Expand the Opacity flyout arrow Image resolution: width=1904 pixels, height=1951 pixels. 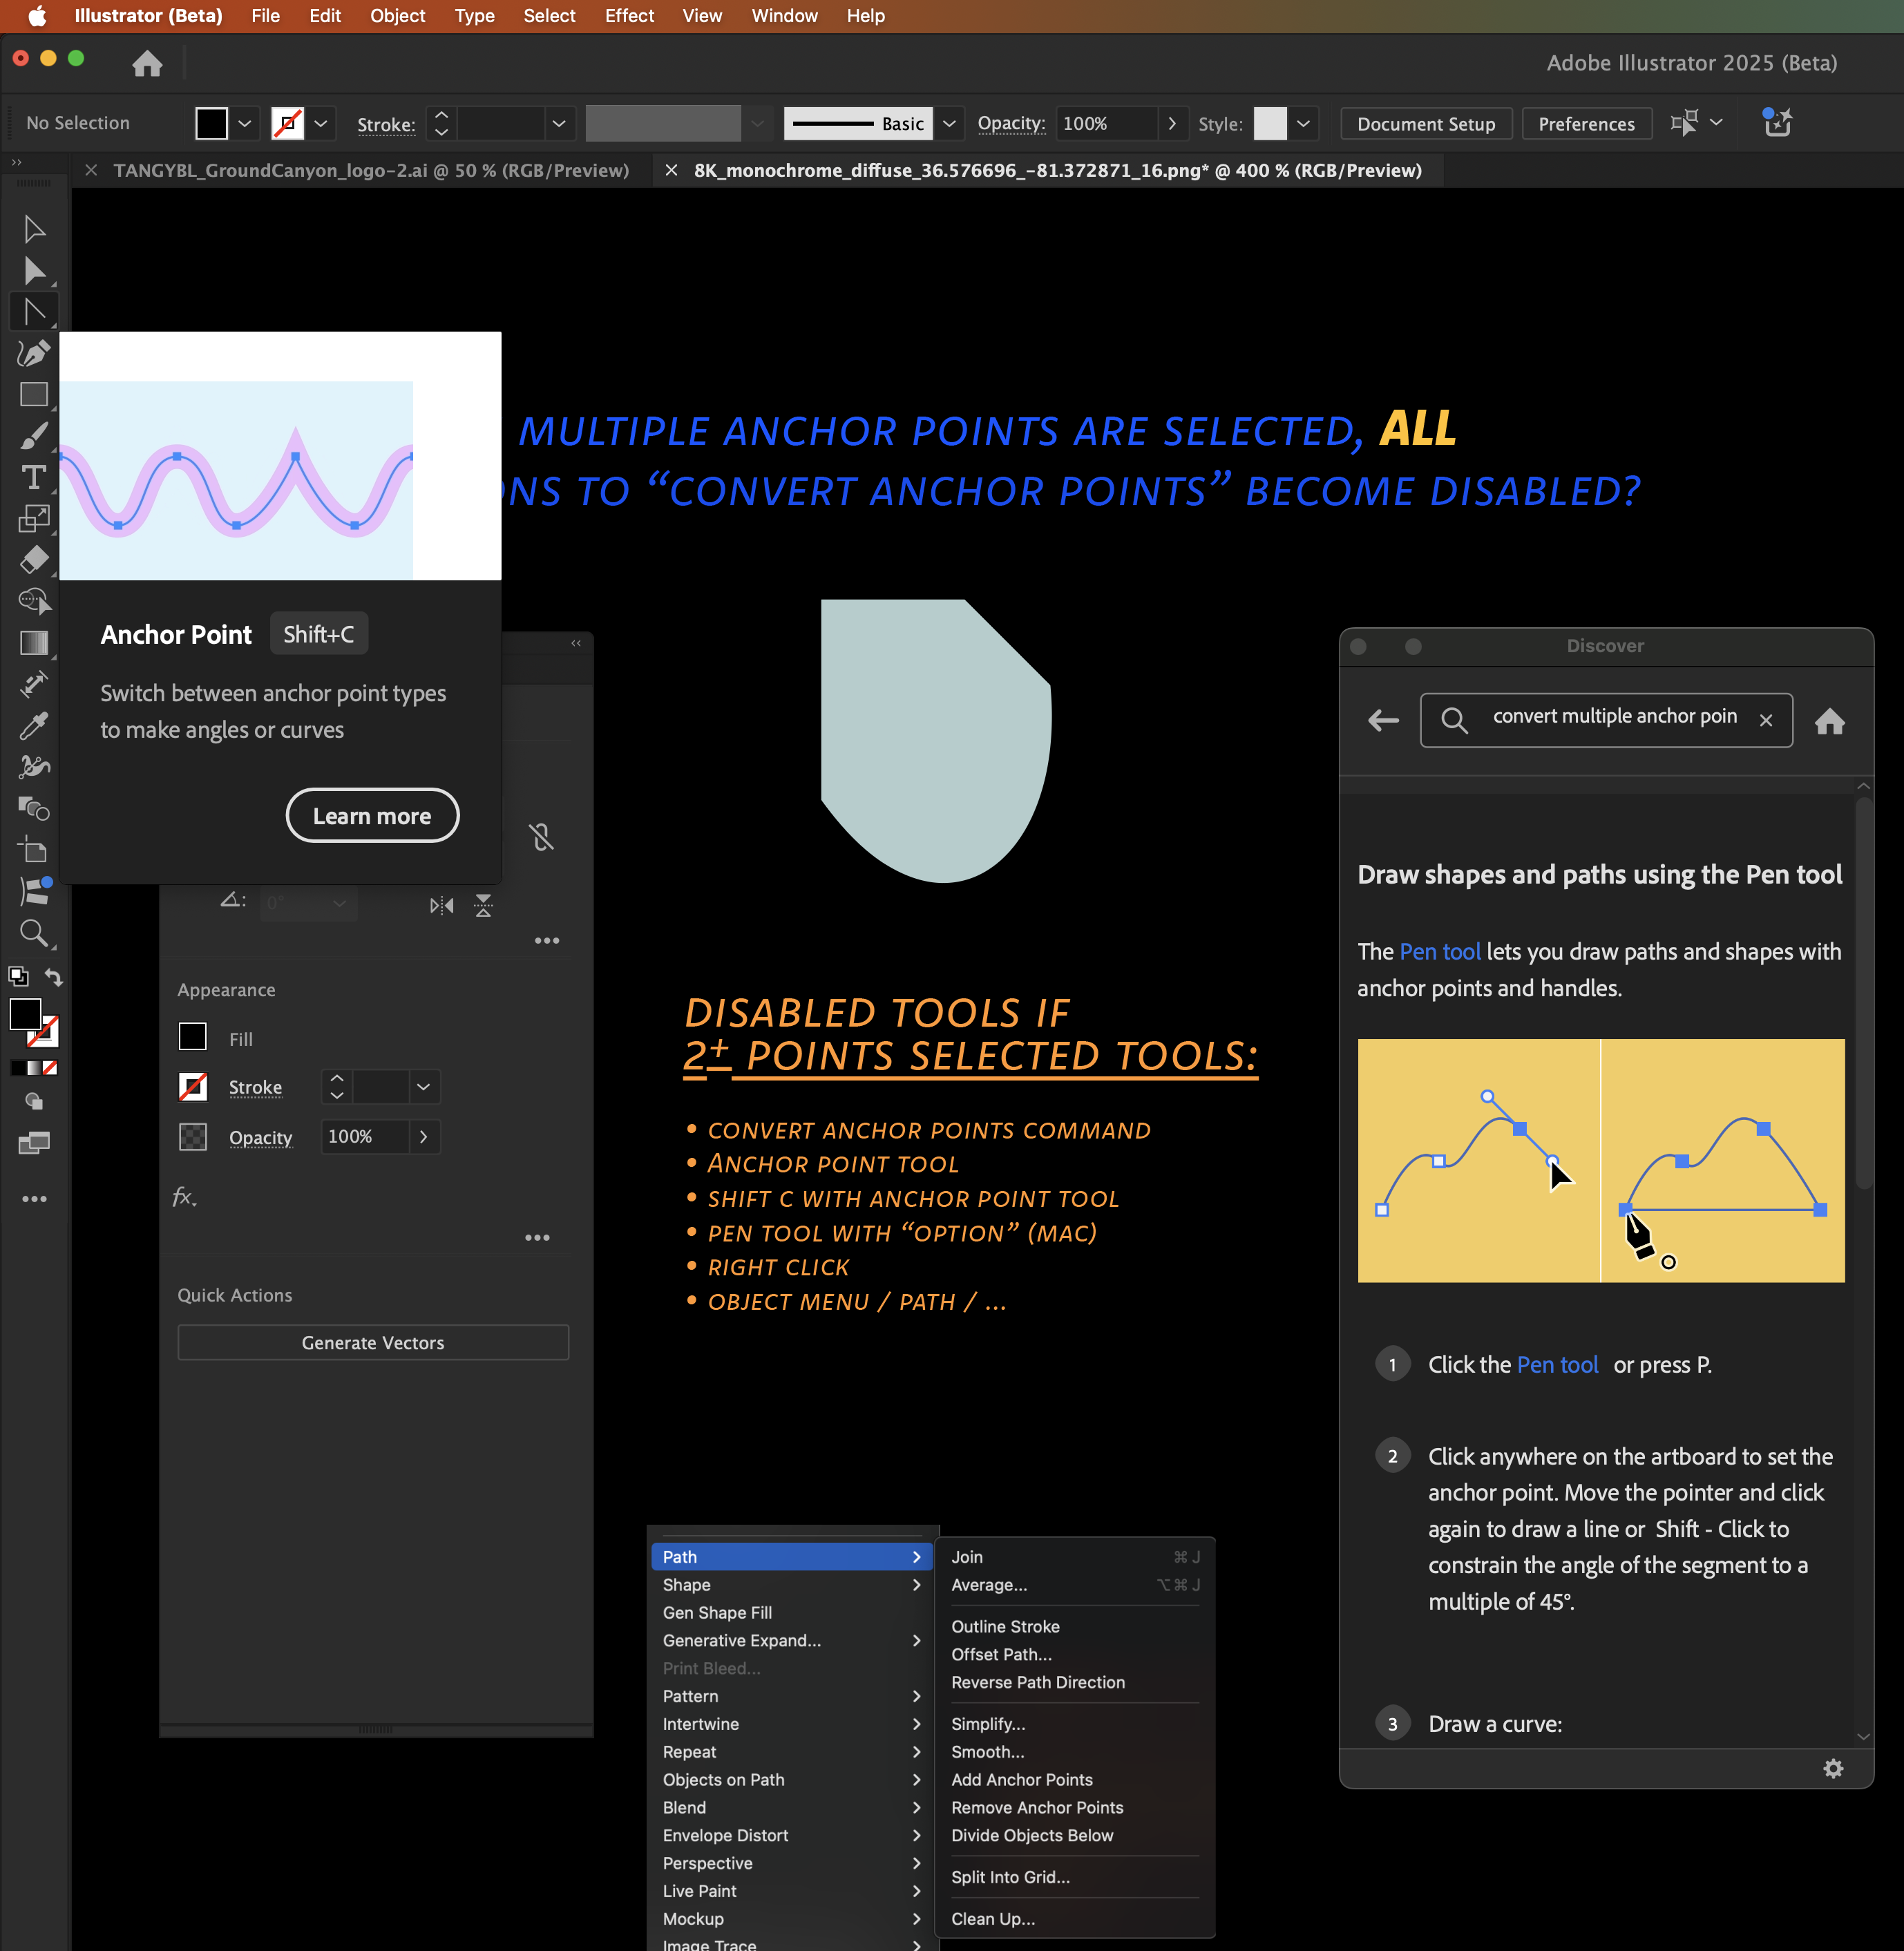tap(1172, 124)
